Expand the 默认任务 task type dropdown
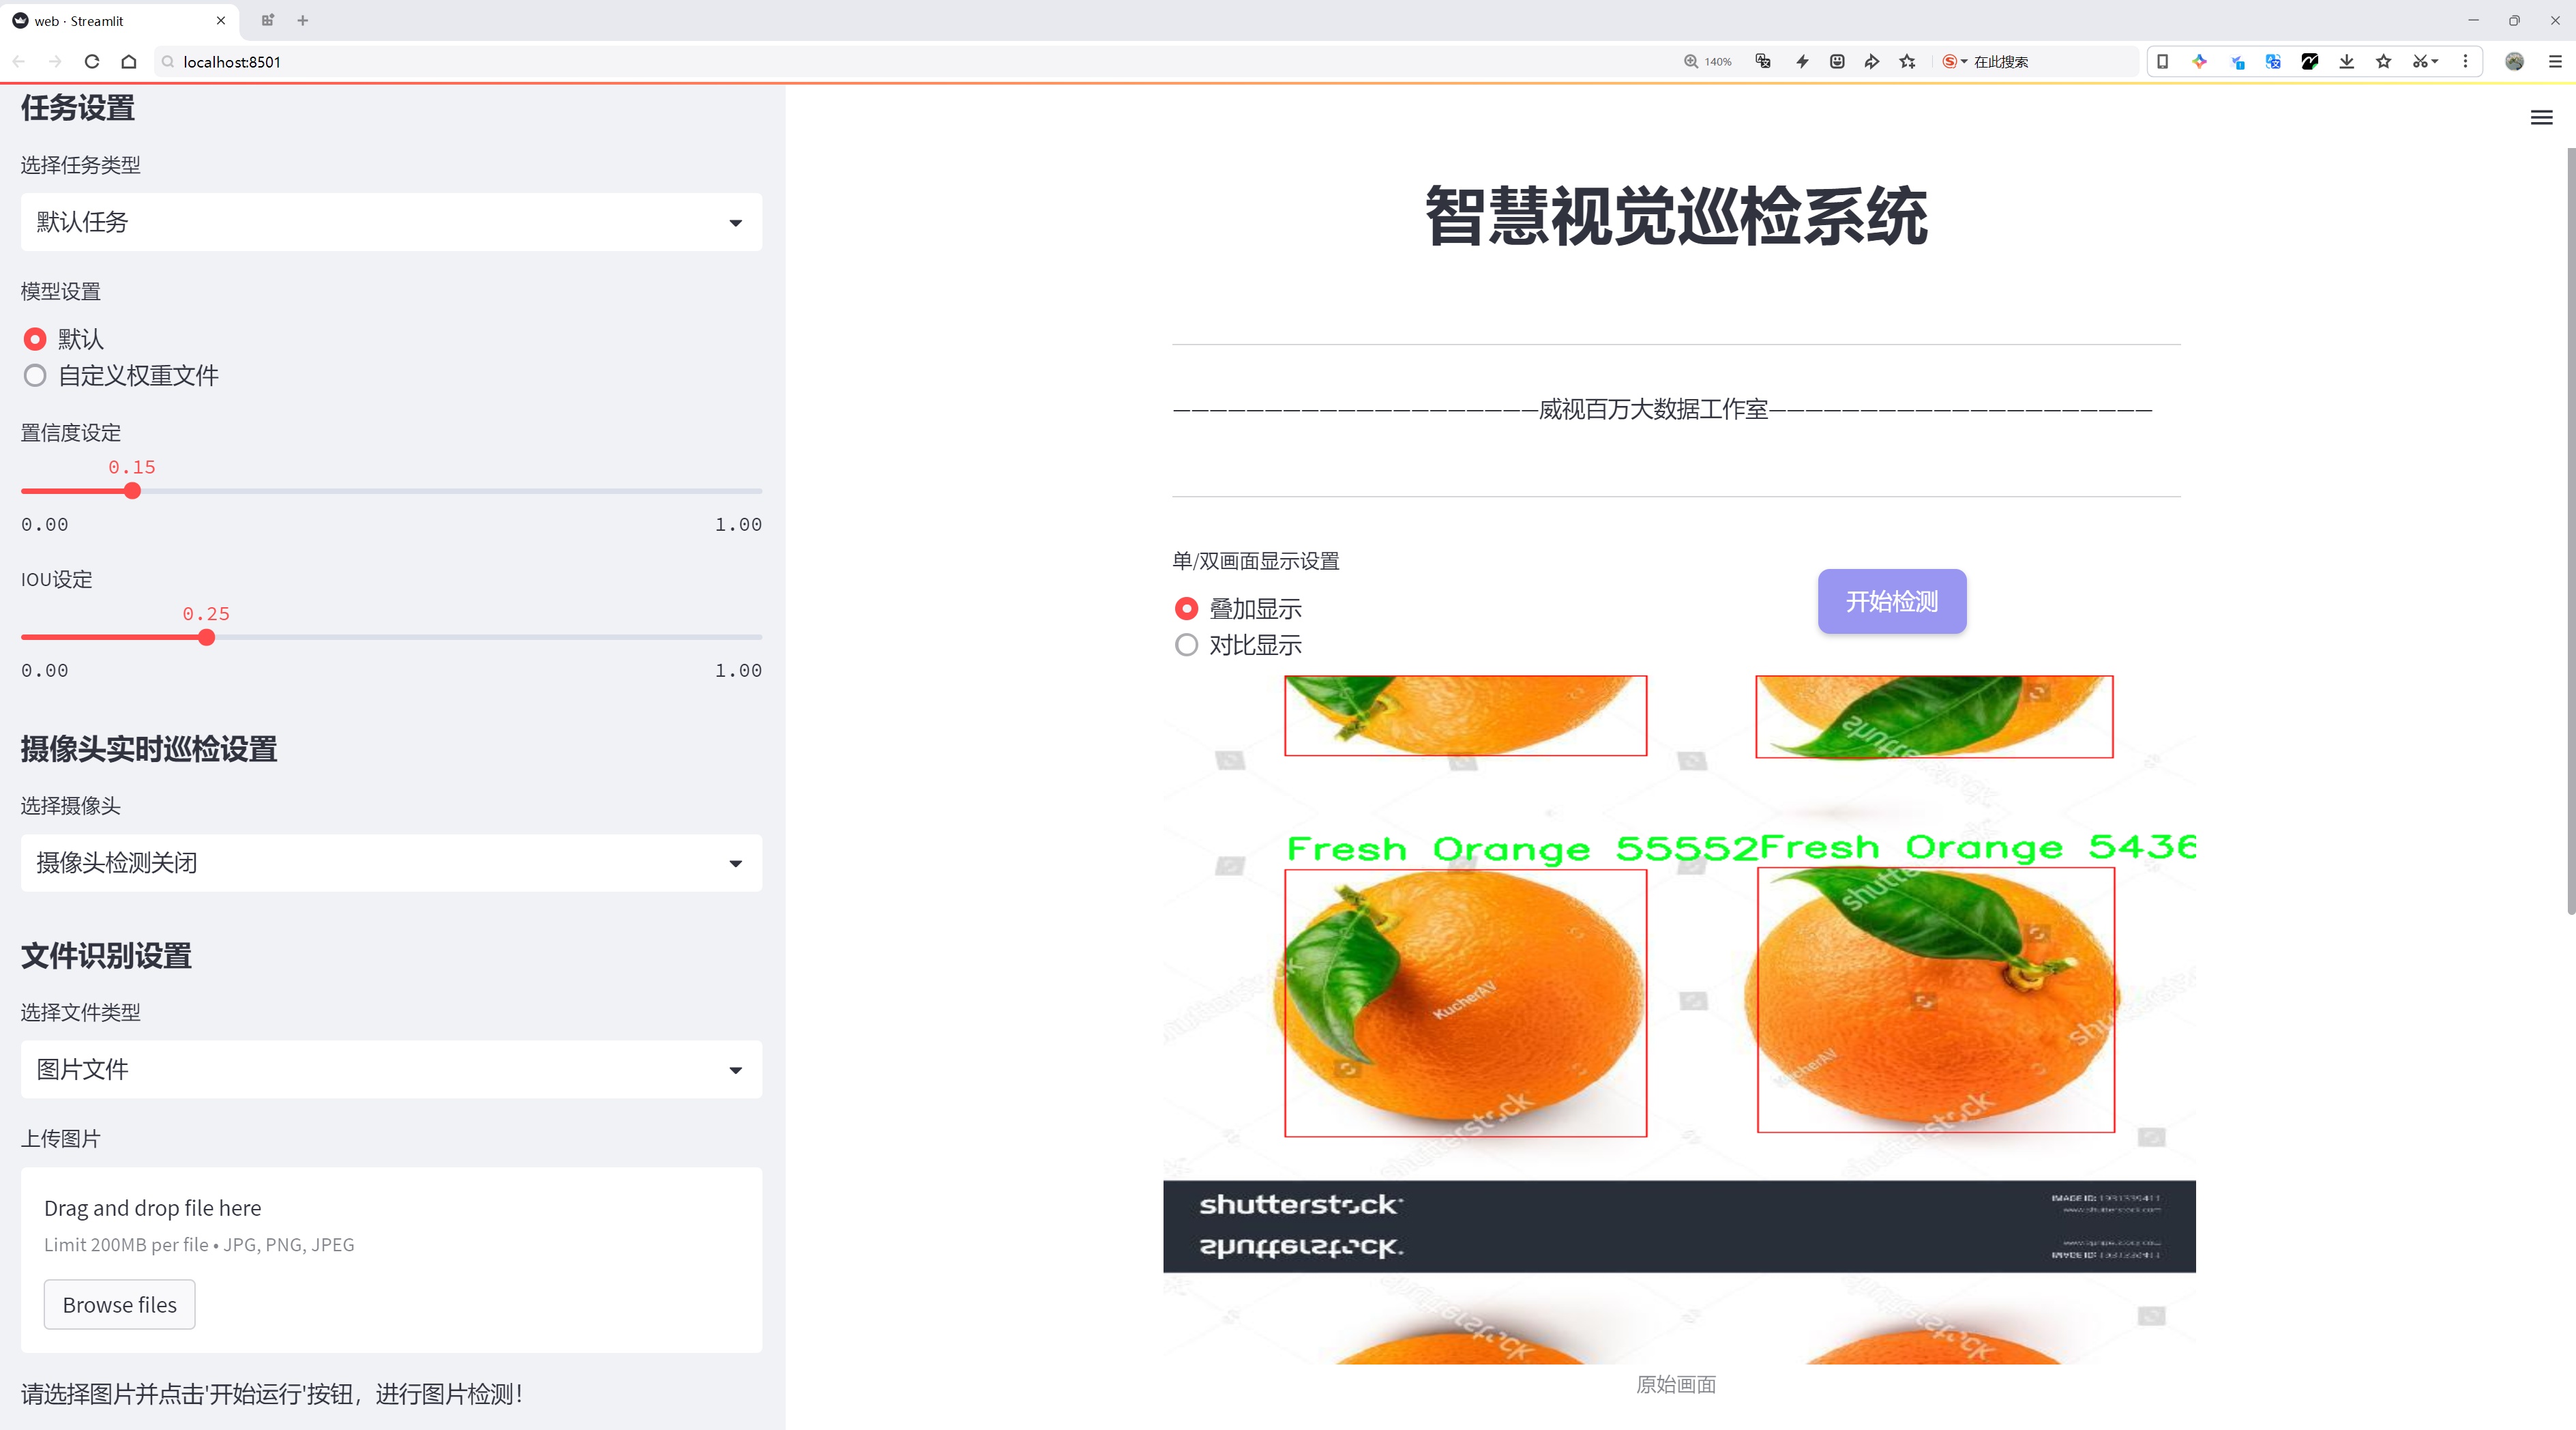Image resolution: width=2576 pixels, height=1430 pixels. (x=391, y=222)
